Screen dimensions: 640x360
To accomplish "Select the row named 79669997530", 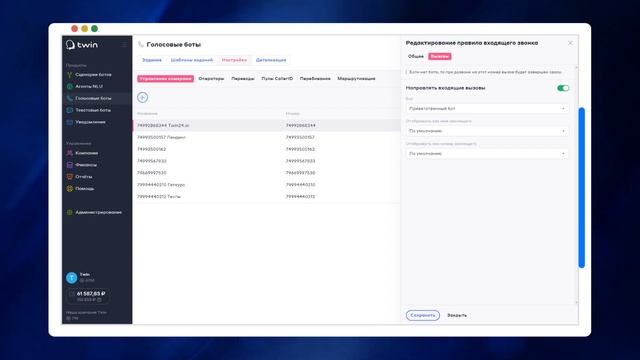I will pyautogui.click(x=267, y=173).
